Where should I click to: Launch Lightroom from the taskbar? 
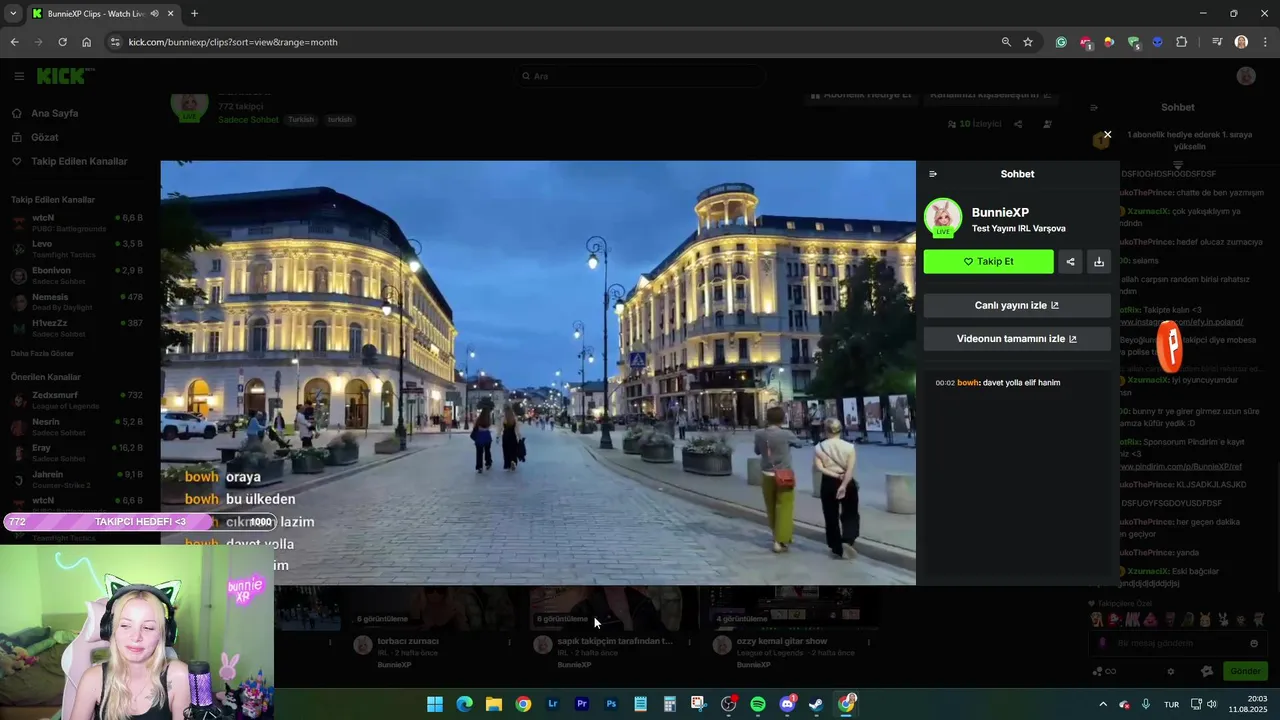pyautogui.click(x=552, y=704)
